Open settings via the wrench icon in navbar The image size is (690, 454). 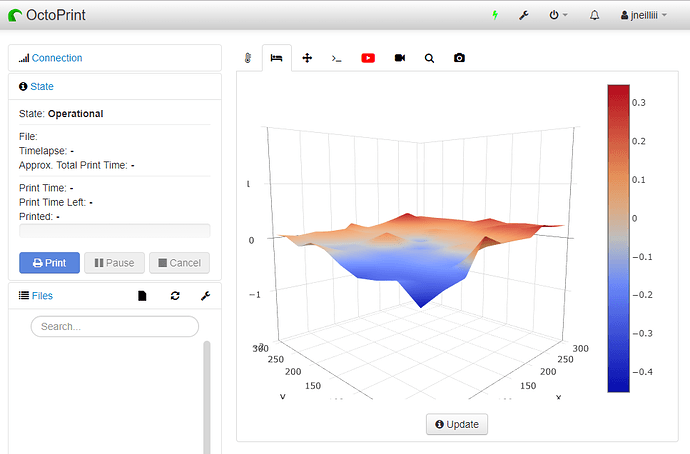[523, 16]
